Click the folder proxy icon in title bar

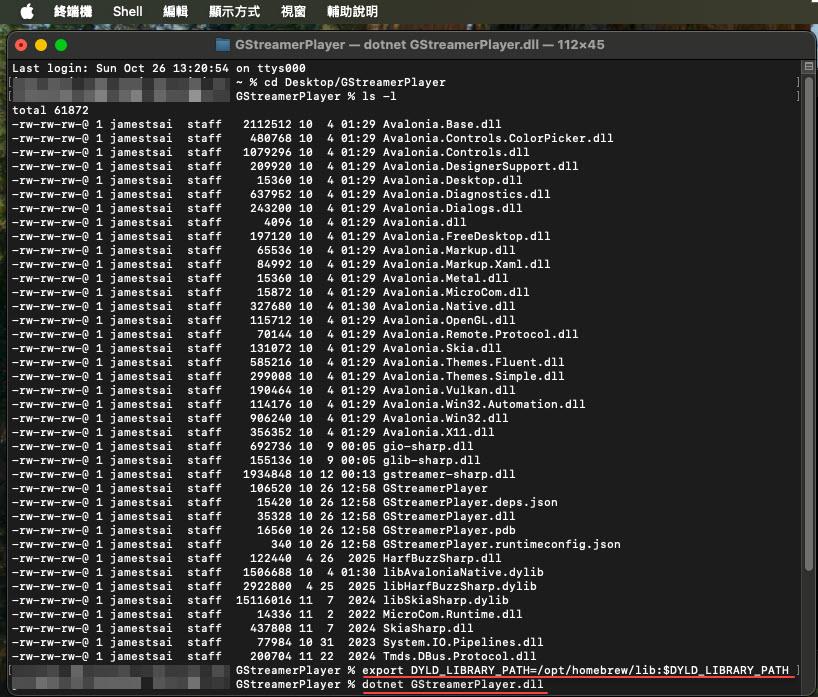pos(222,45)
